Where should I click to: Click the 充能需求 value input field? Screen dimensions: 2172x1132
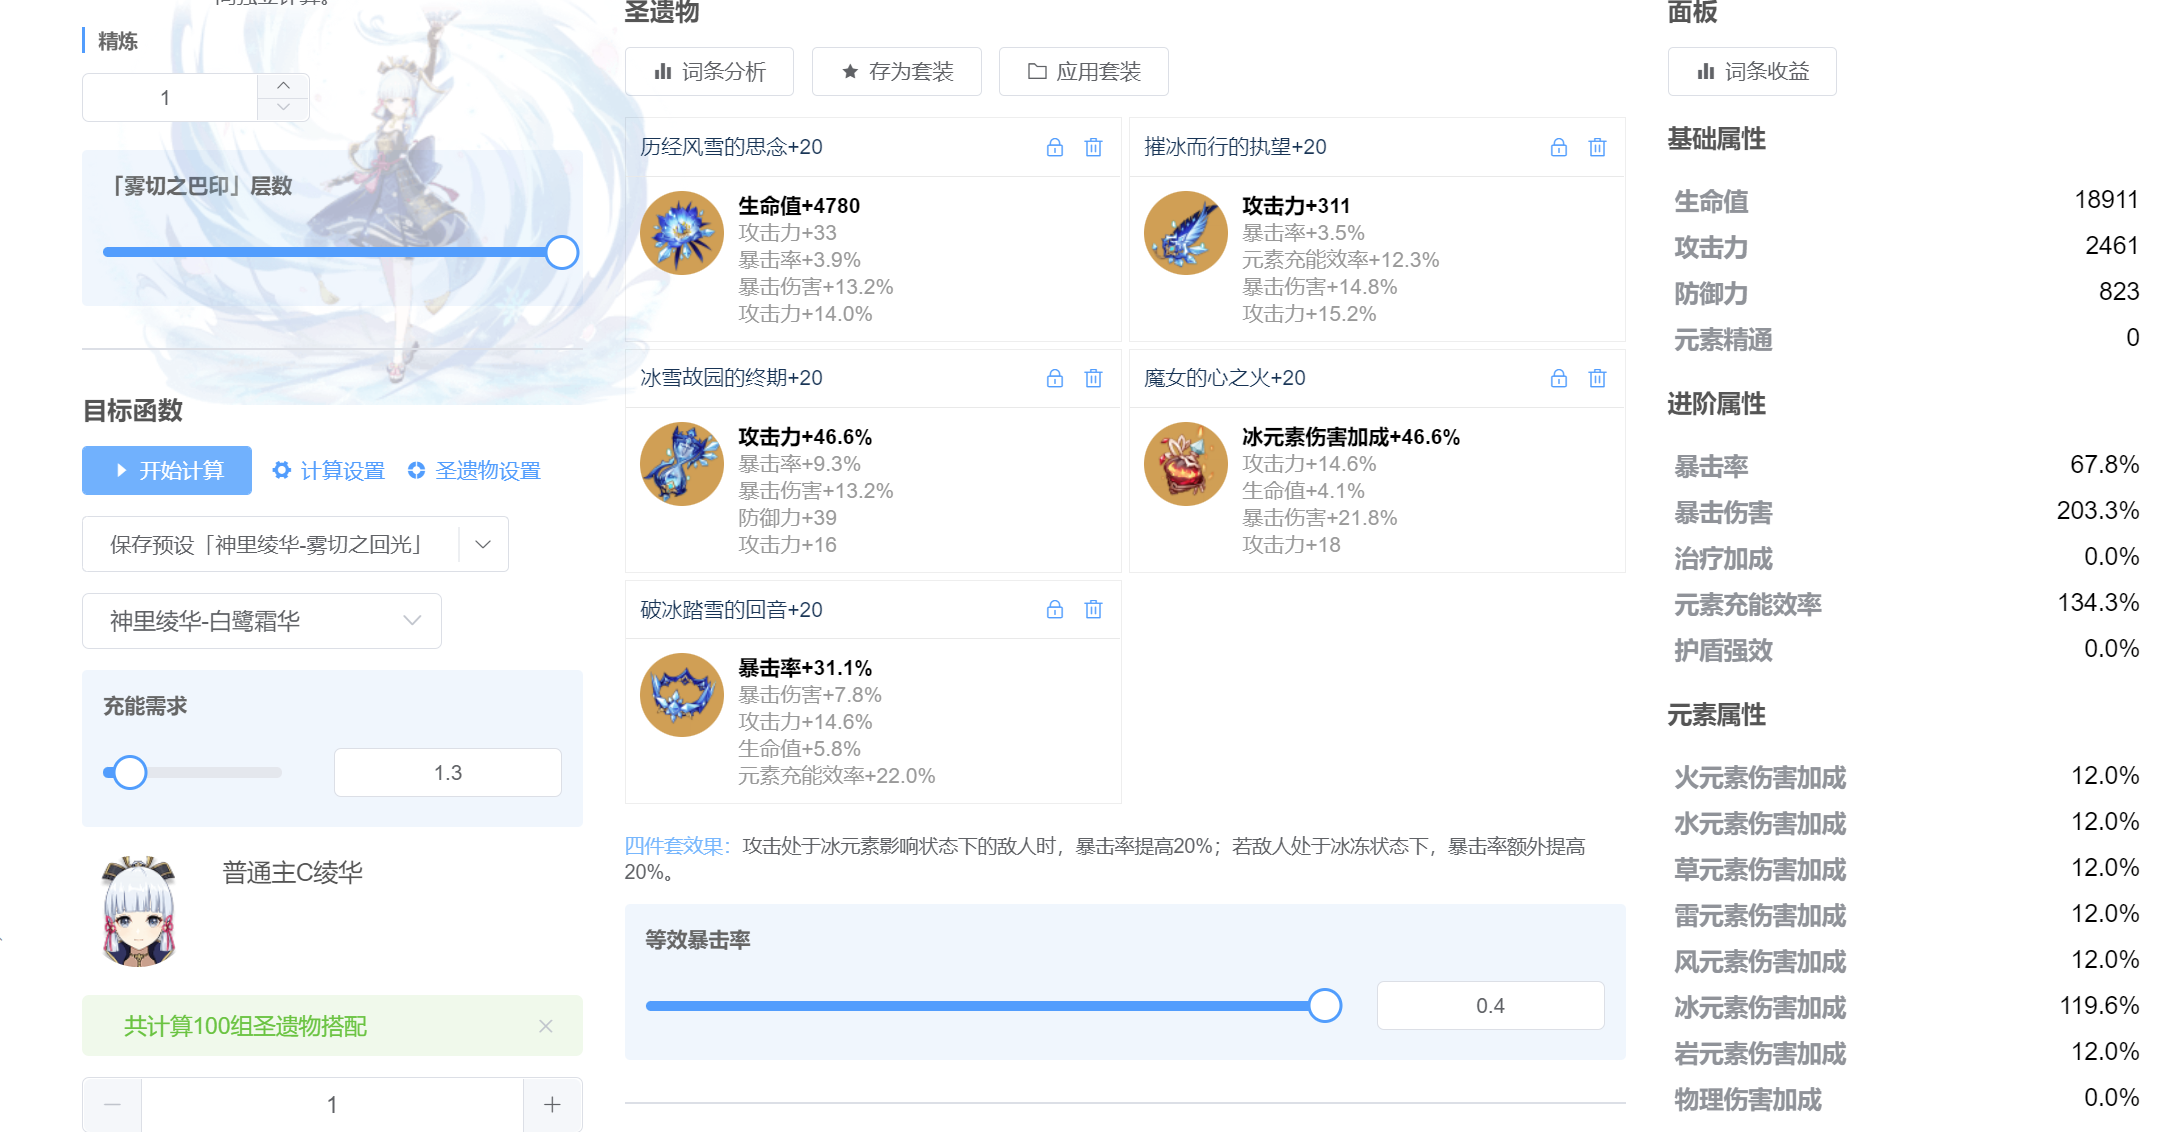tap(447, 771)
